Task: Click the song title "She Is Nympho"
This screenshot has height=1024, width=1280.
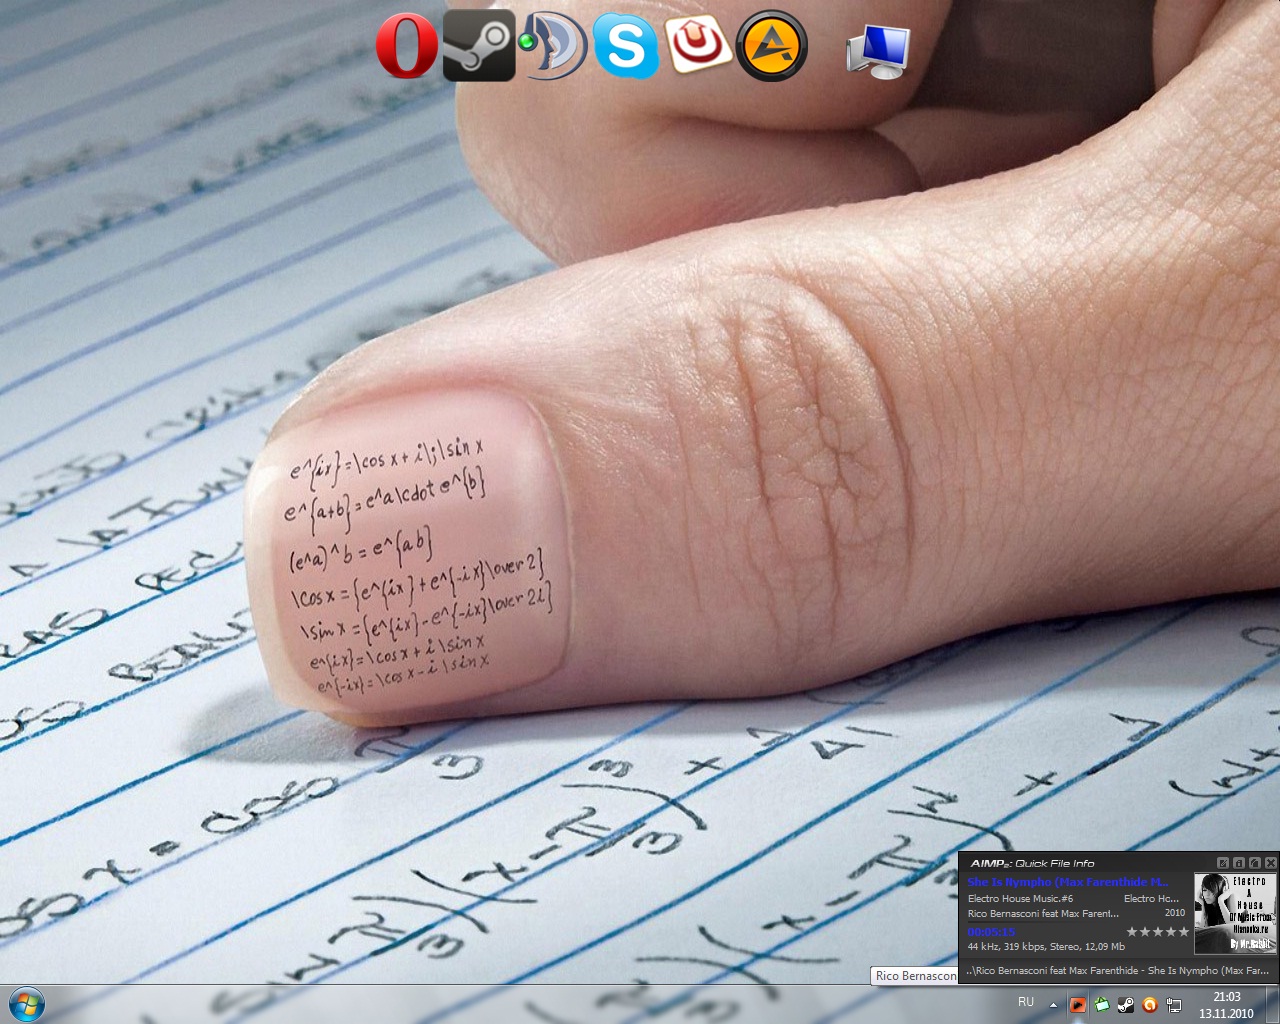Action: click(1009, 882)
